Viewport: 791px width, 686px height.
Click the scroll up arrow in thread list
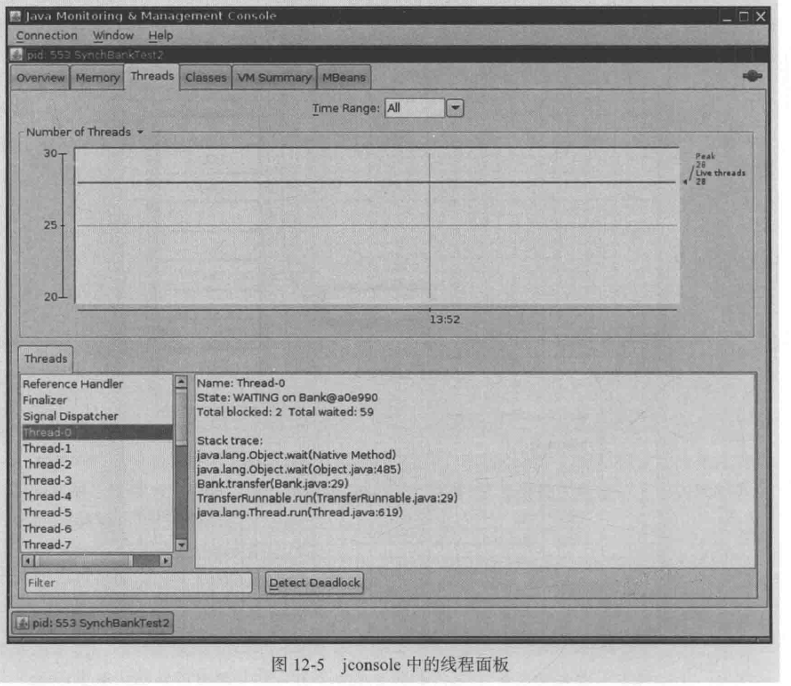click(x=181, y=382)
